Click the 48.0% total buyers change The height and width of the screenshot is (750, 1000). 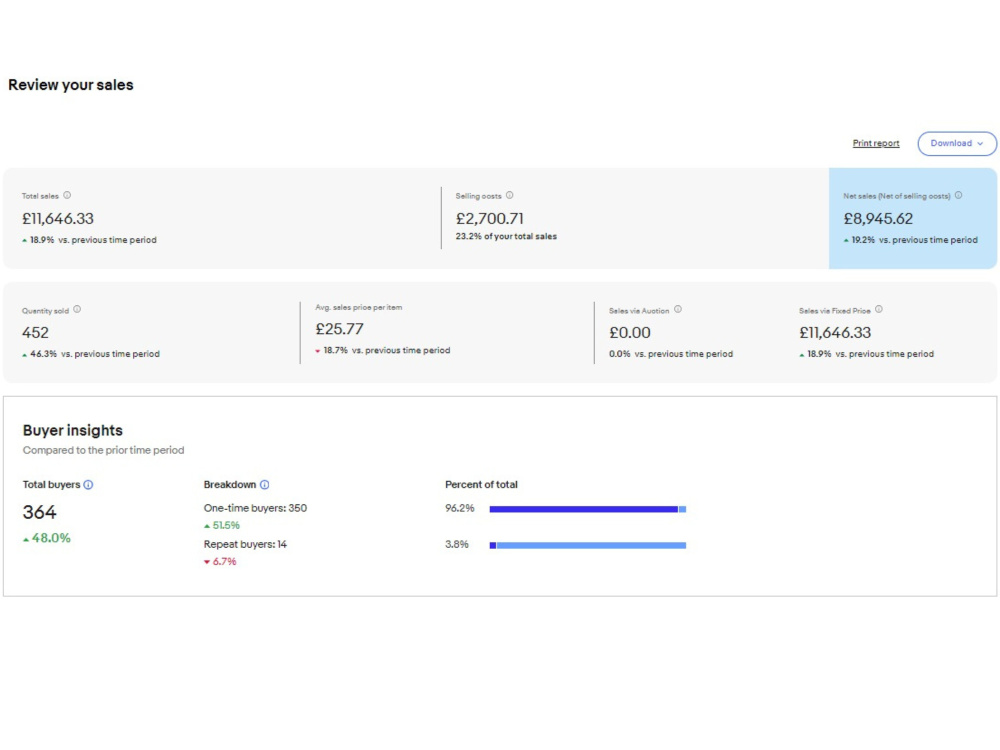(47, 538)
